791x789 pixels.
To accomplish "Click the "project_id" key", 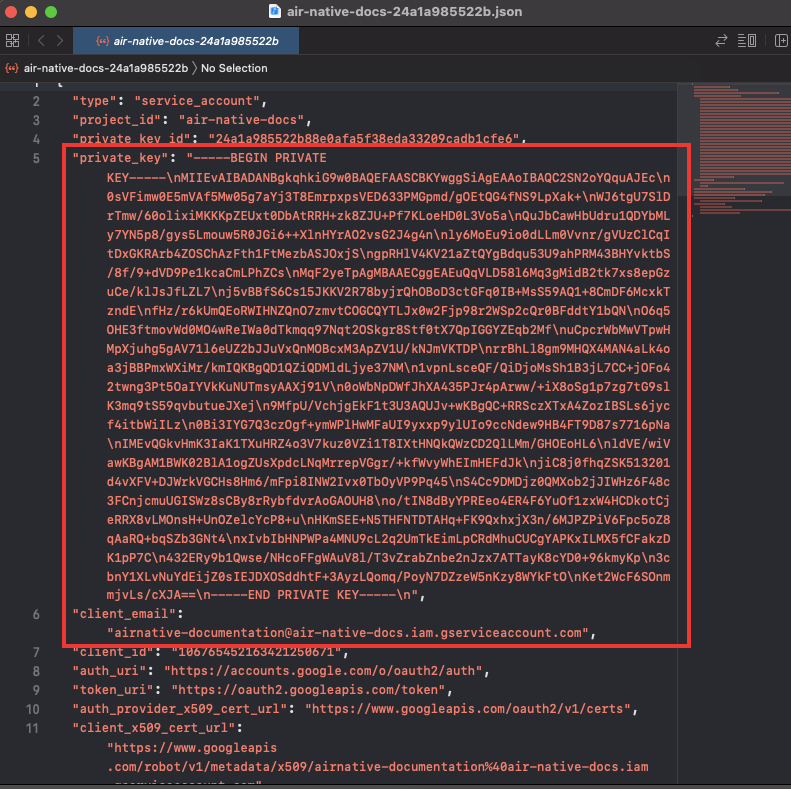I will 117,120.
